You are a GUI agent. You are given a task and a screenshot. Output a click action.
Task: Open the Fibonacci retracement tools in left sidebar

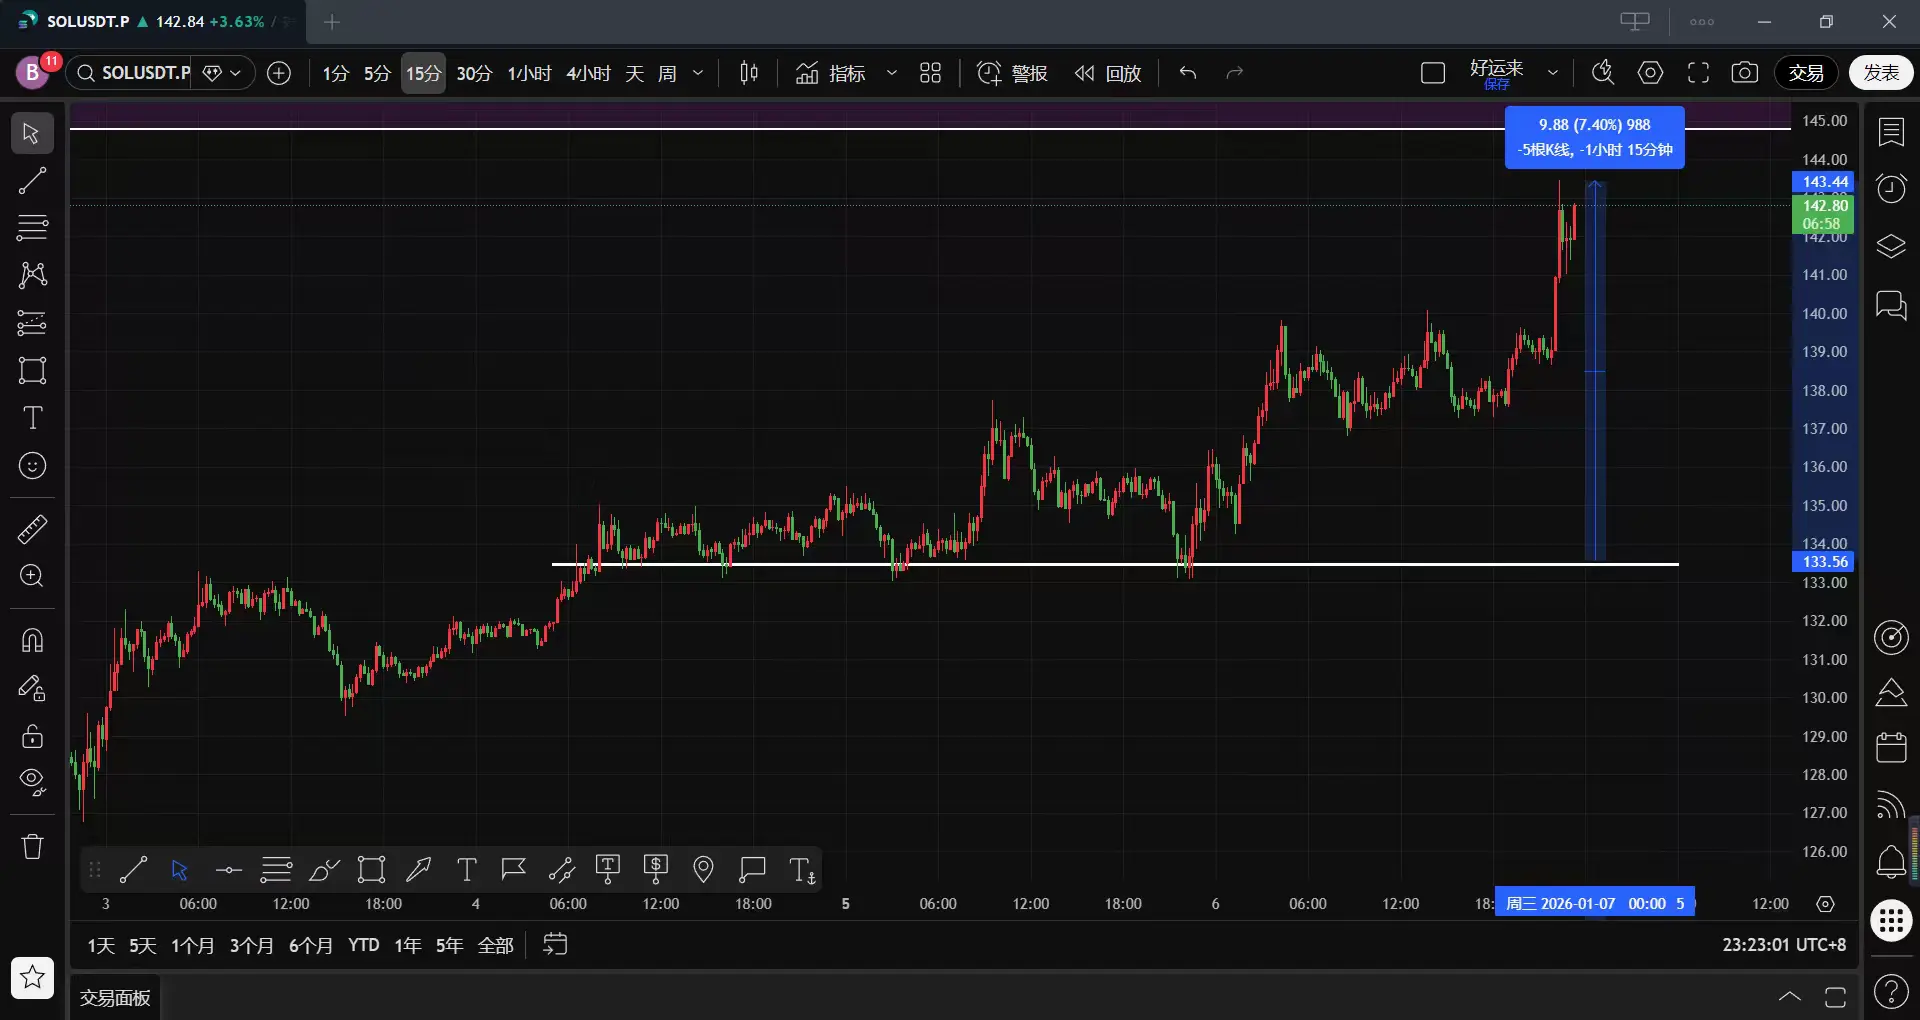(x=32, y=228)
